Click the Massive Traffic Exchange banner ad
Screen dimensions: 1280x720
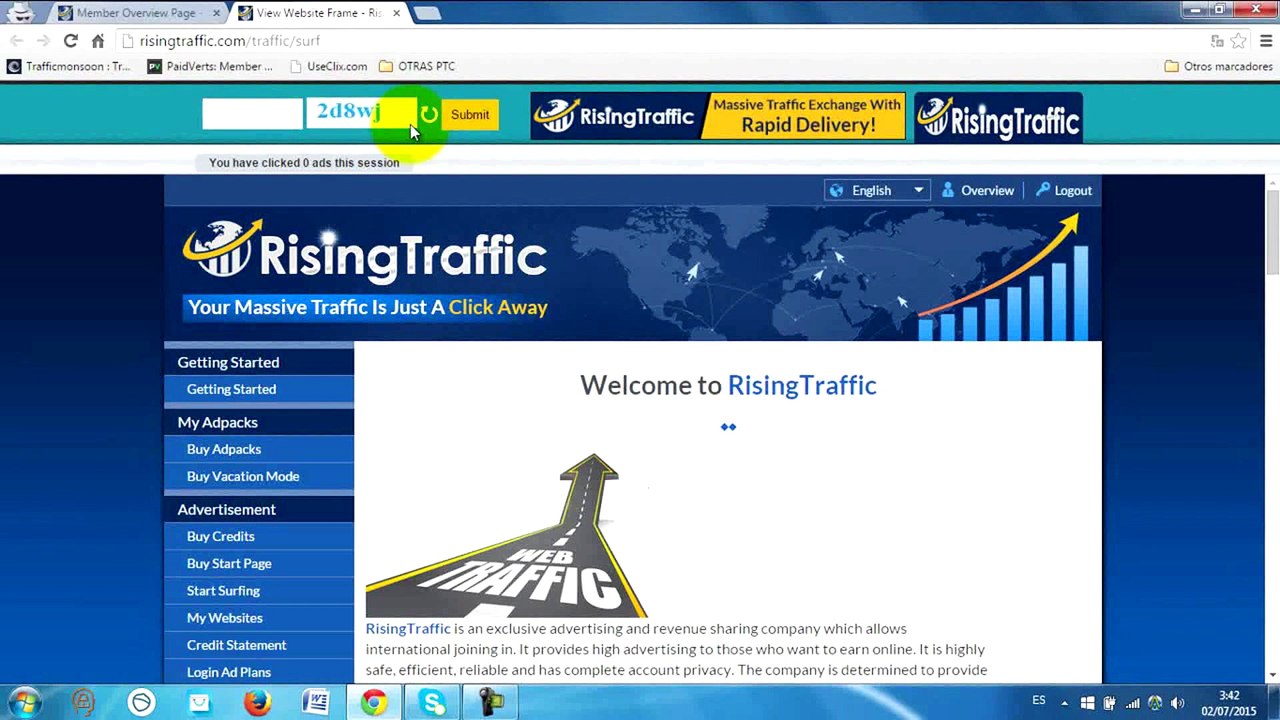point(717,116)
